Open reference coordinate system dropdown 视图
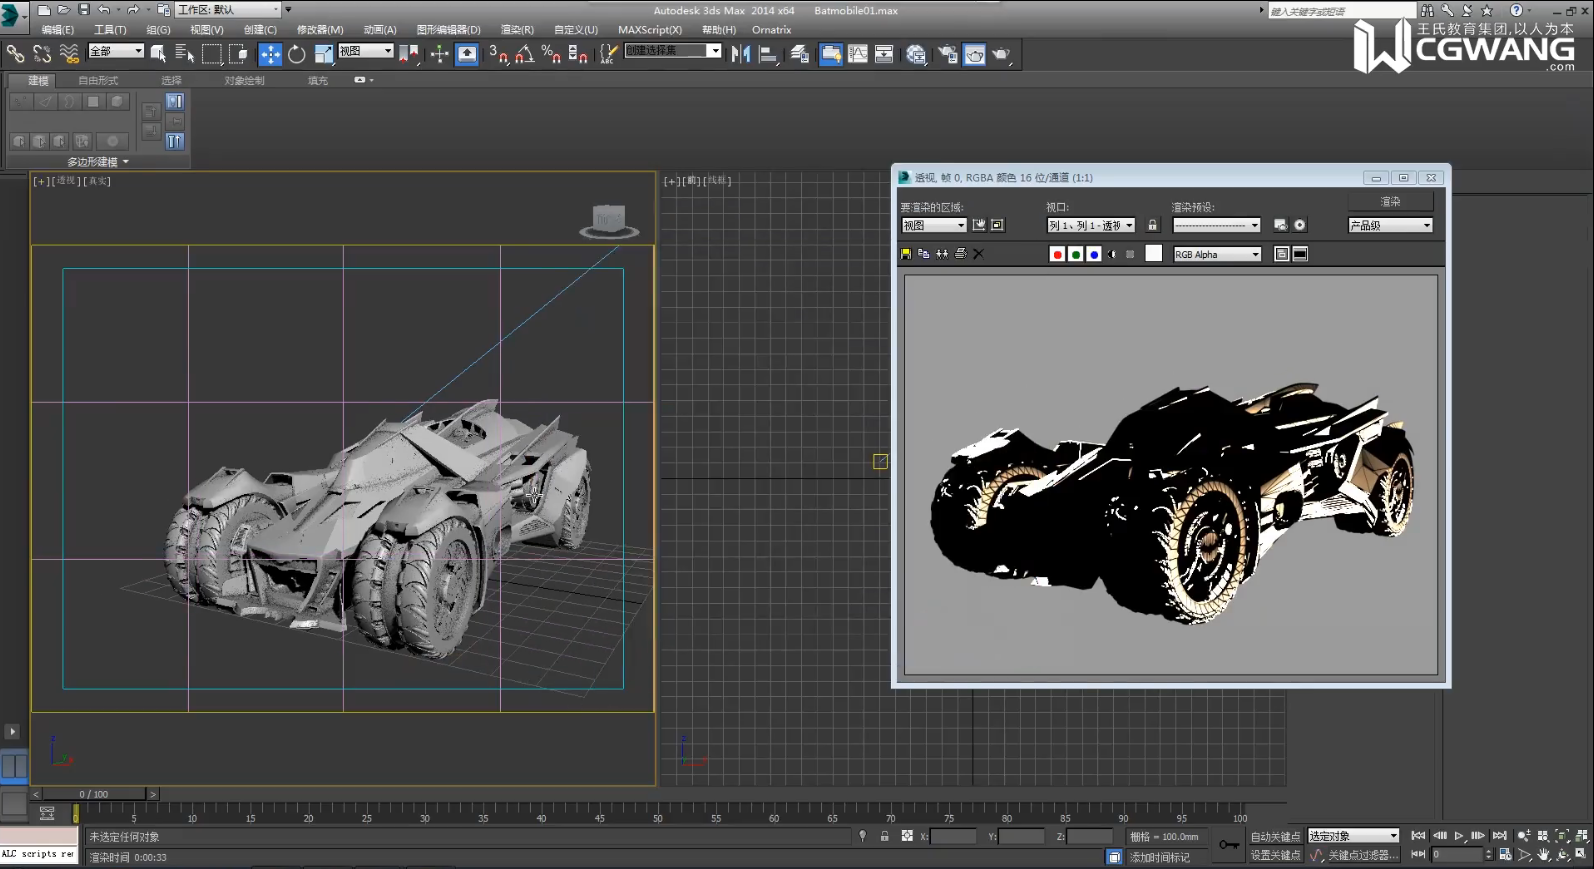 pos(366,51)
